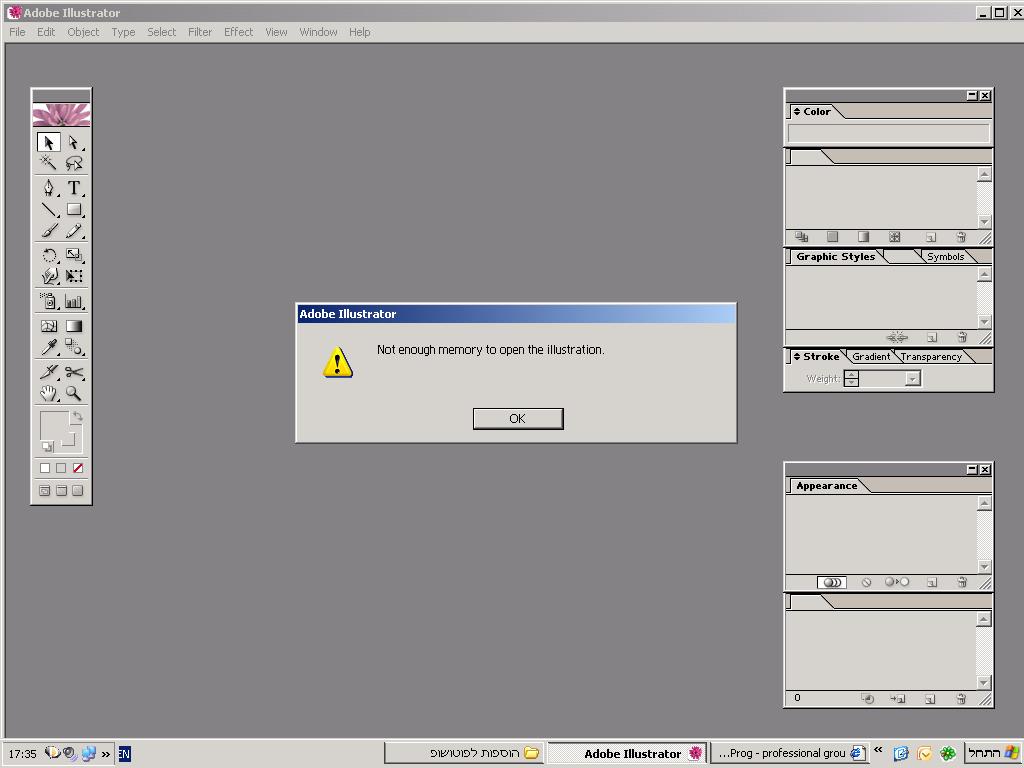The width and height of the screenshot is (1024, 768).
Task: Open the stroke Weight dropdown arrow
Action: [x=912, y=379]
